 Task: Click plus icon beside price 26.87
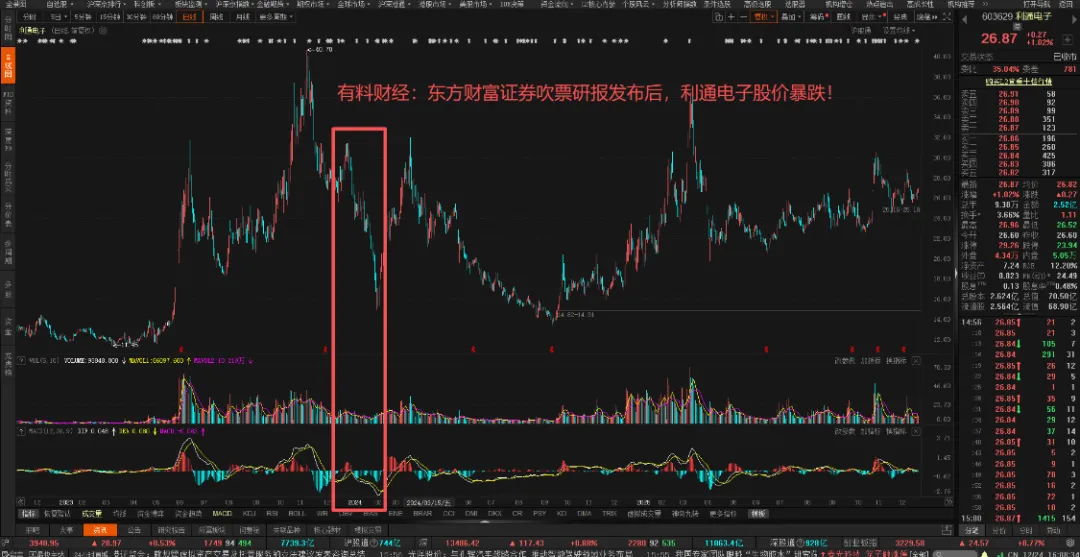coord(1066,38)
